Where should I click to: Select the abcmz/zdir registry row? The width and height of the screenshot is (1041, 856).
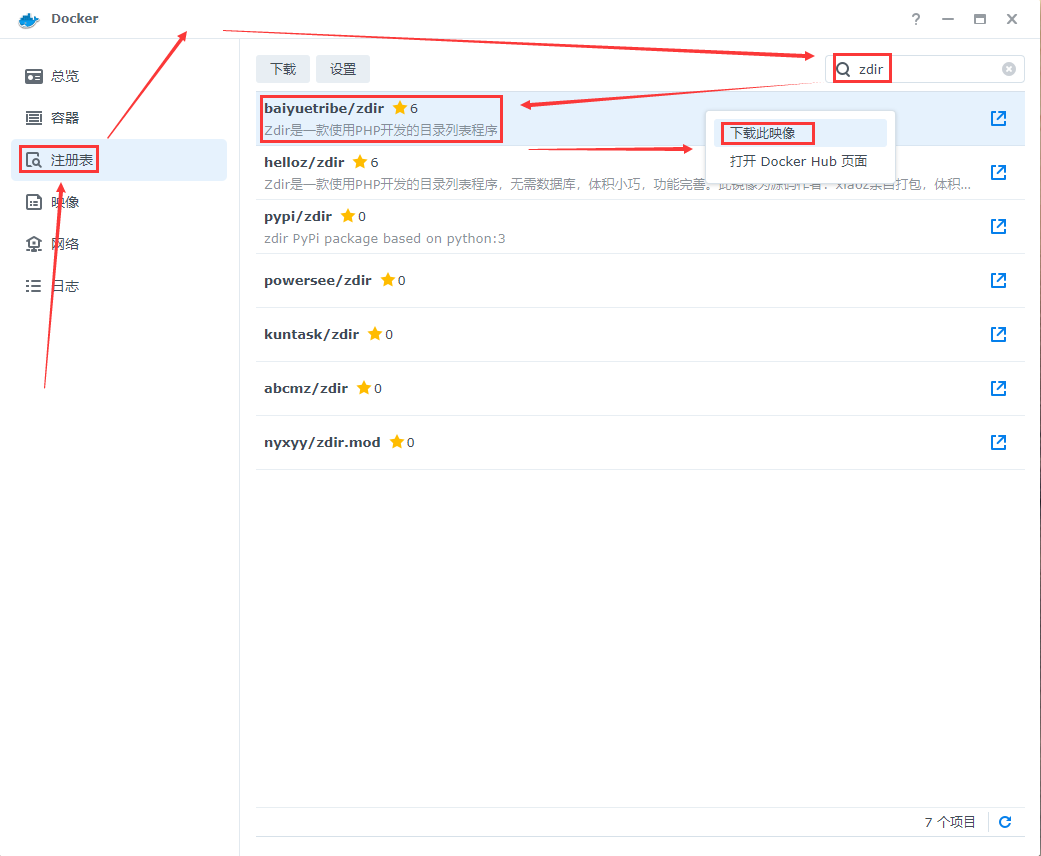click(600, 388)
